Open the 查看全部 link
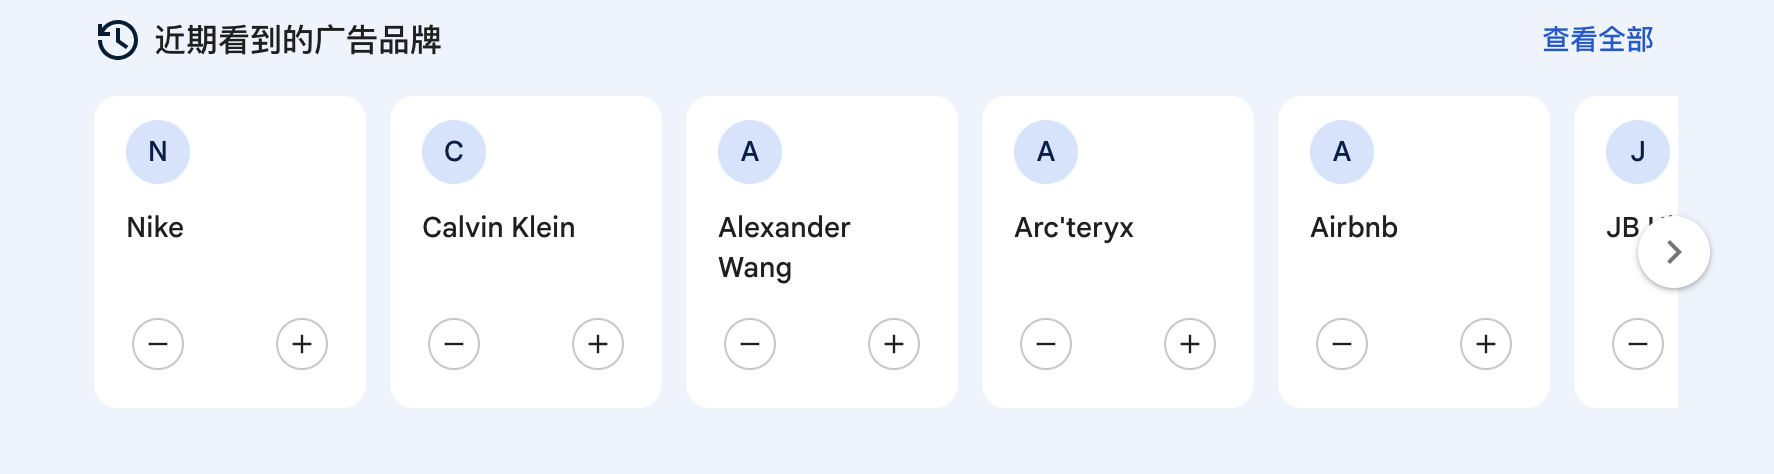 click(1597, 40)
